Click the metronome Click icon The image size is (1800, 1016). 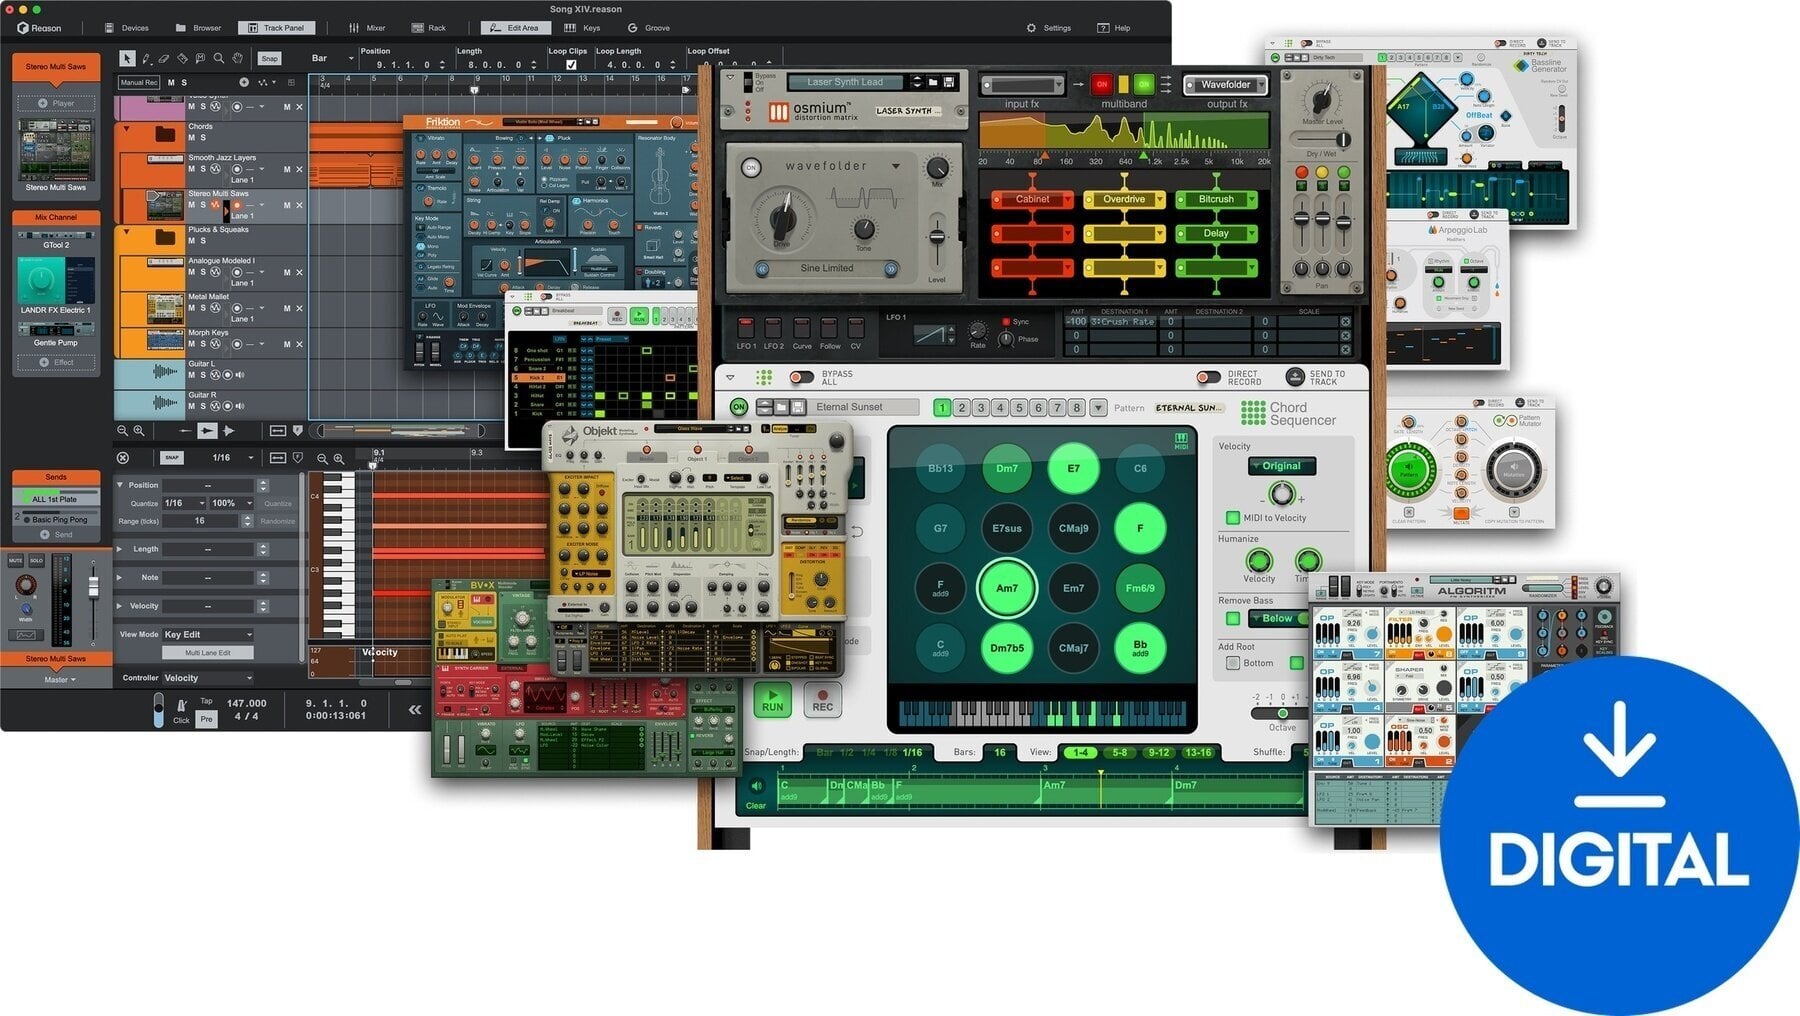coord(181,706)
